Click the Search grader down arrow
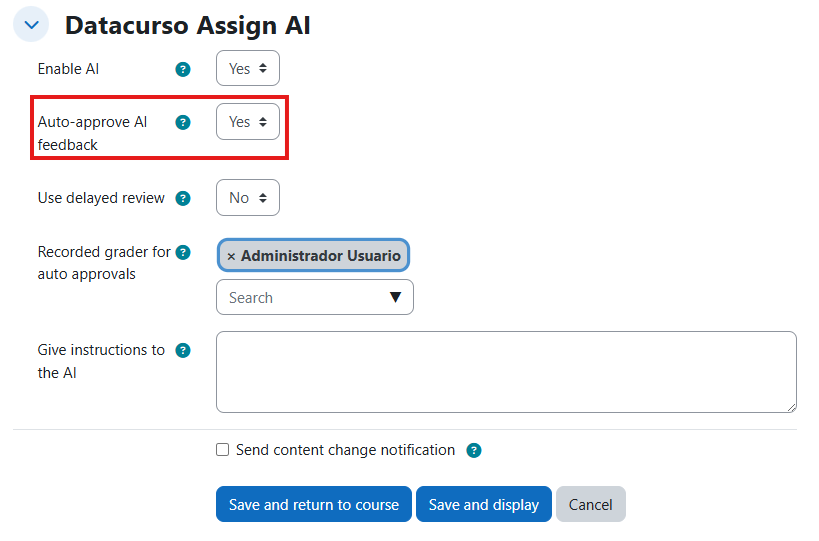 (x=395, y=298)
